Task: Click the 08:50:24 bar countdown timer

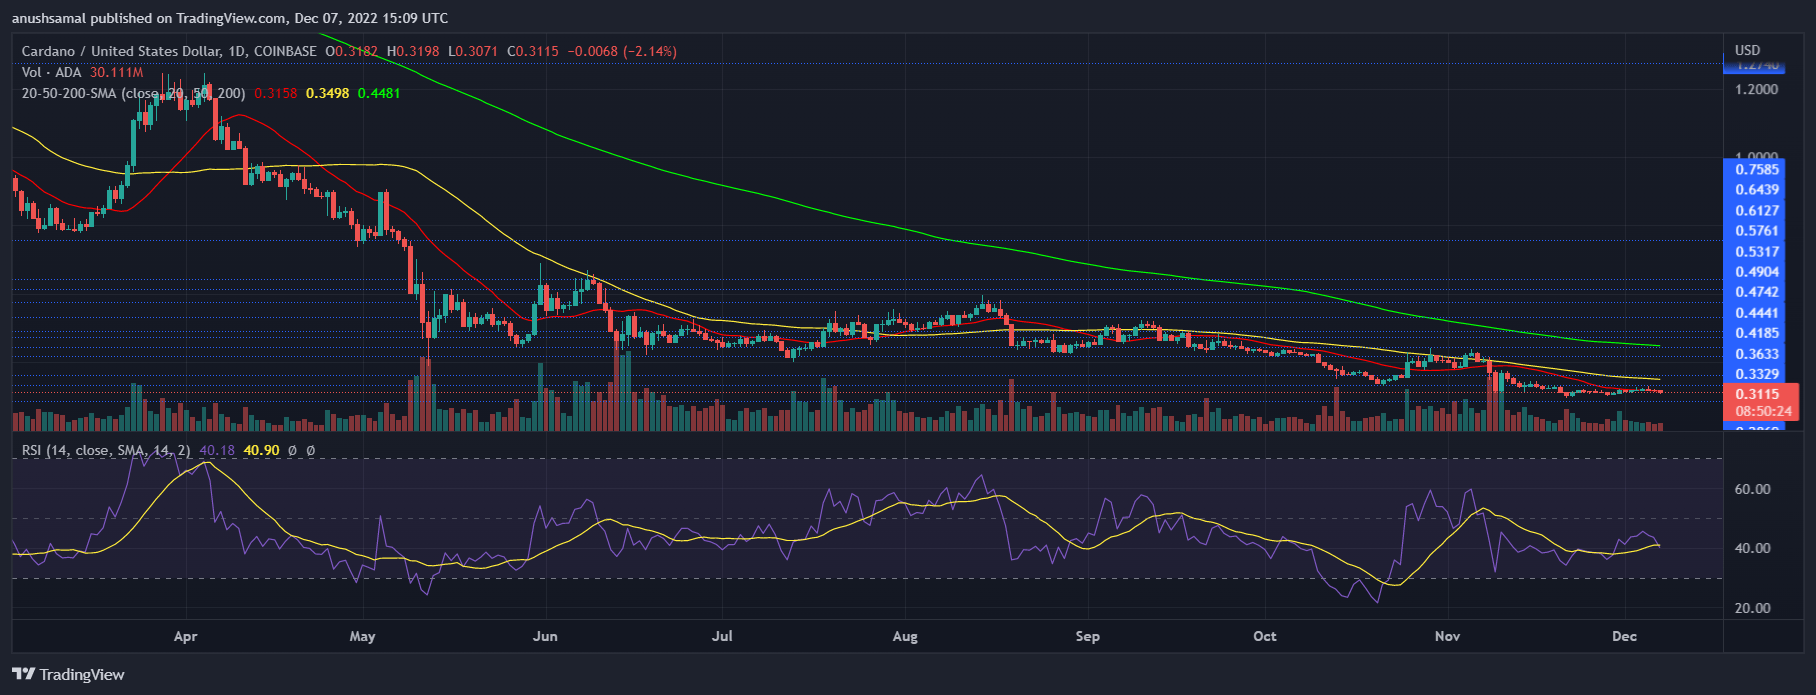Action: tap(1763, 411)
